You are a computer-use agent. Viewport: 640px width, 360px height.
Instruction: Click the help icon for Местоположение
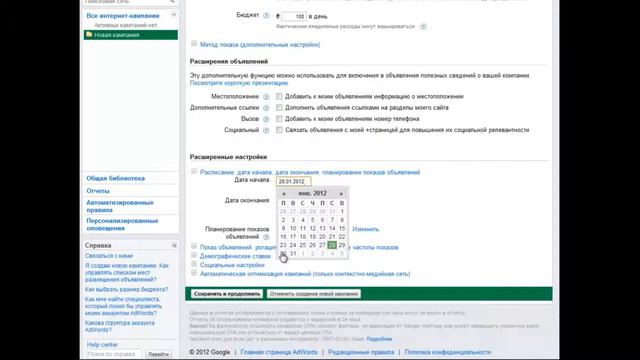pyautogui.click(x=266, y=97)
